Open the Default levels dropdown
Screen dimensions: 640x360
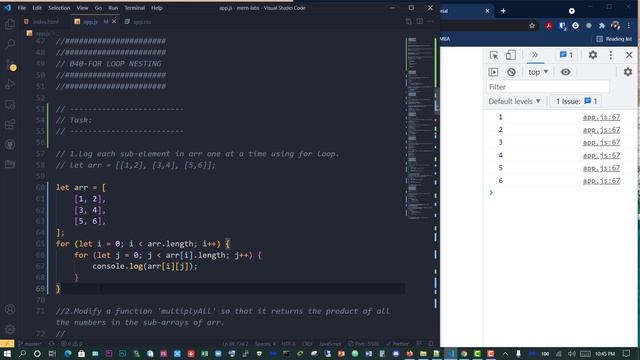click(x=514, y=101)
